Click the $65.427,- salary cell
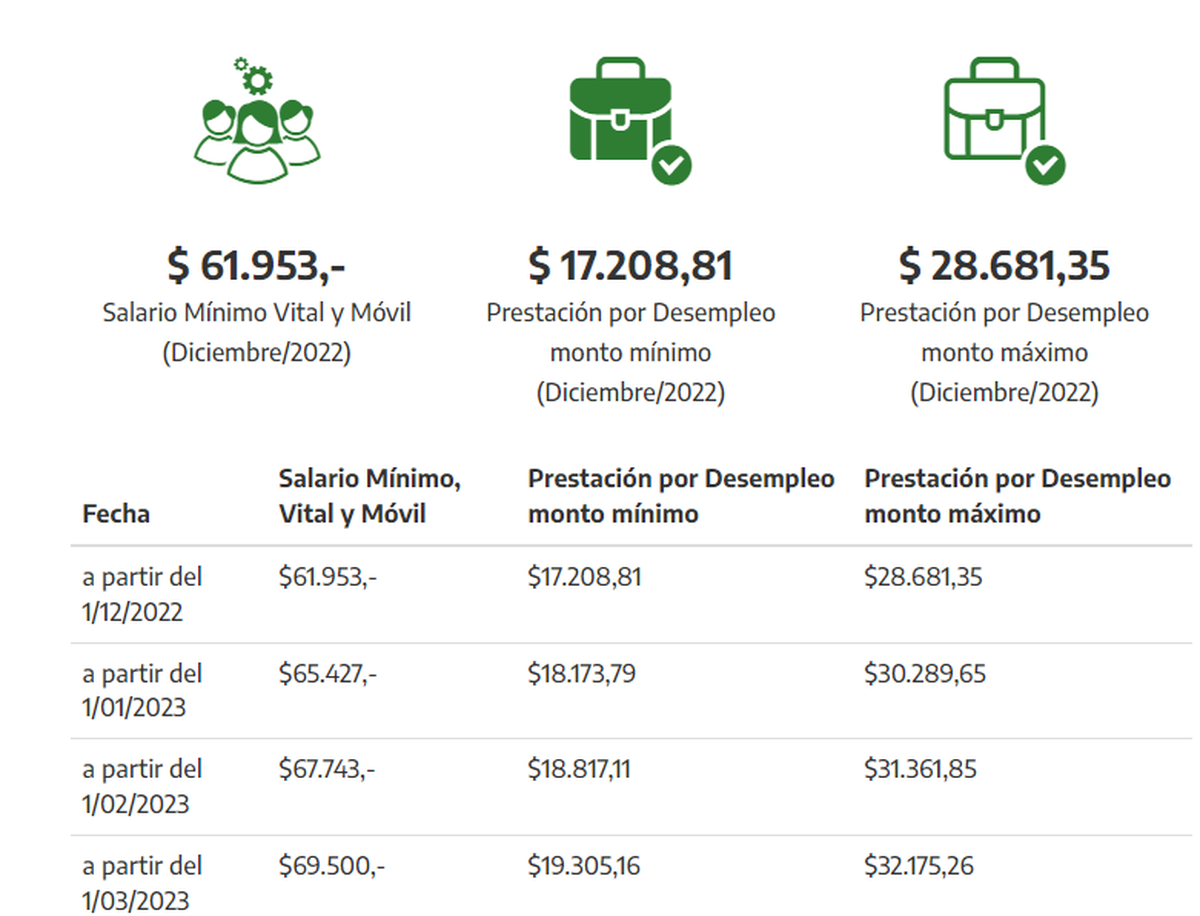The width and height of the screenshot is (1200, 916). 328,674
